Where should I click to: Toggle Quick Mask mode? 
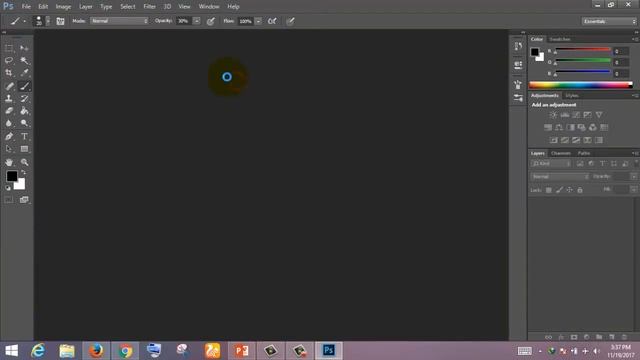[9, 200]
